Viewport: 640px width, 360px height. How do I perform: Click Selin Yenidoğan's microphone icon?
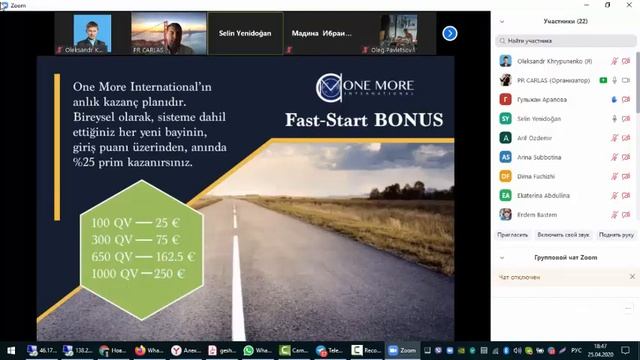click(x=614, y=119)
